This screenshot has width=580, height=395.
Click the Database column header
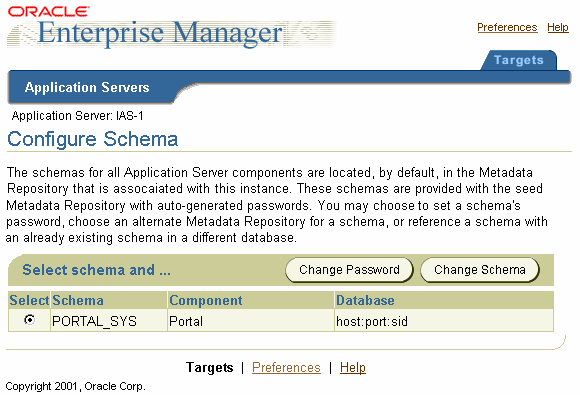(x=365, y=300)
